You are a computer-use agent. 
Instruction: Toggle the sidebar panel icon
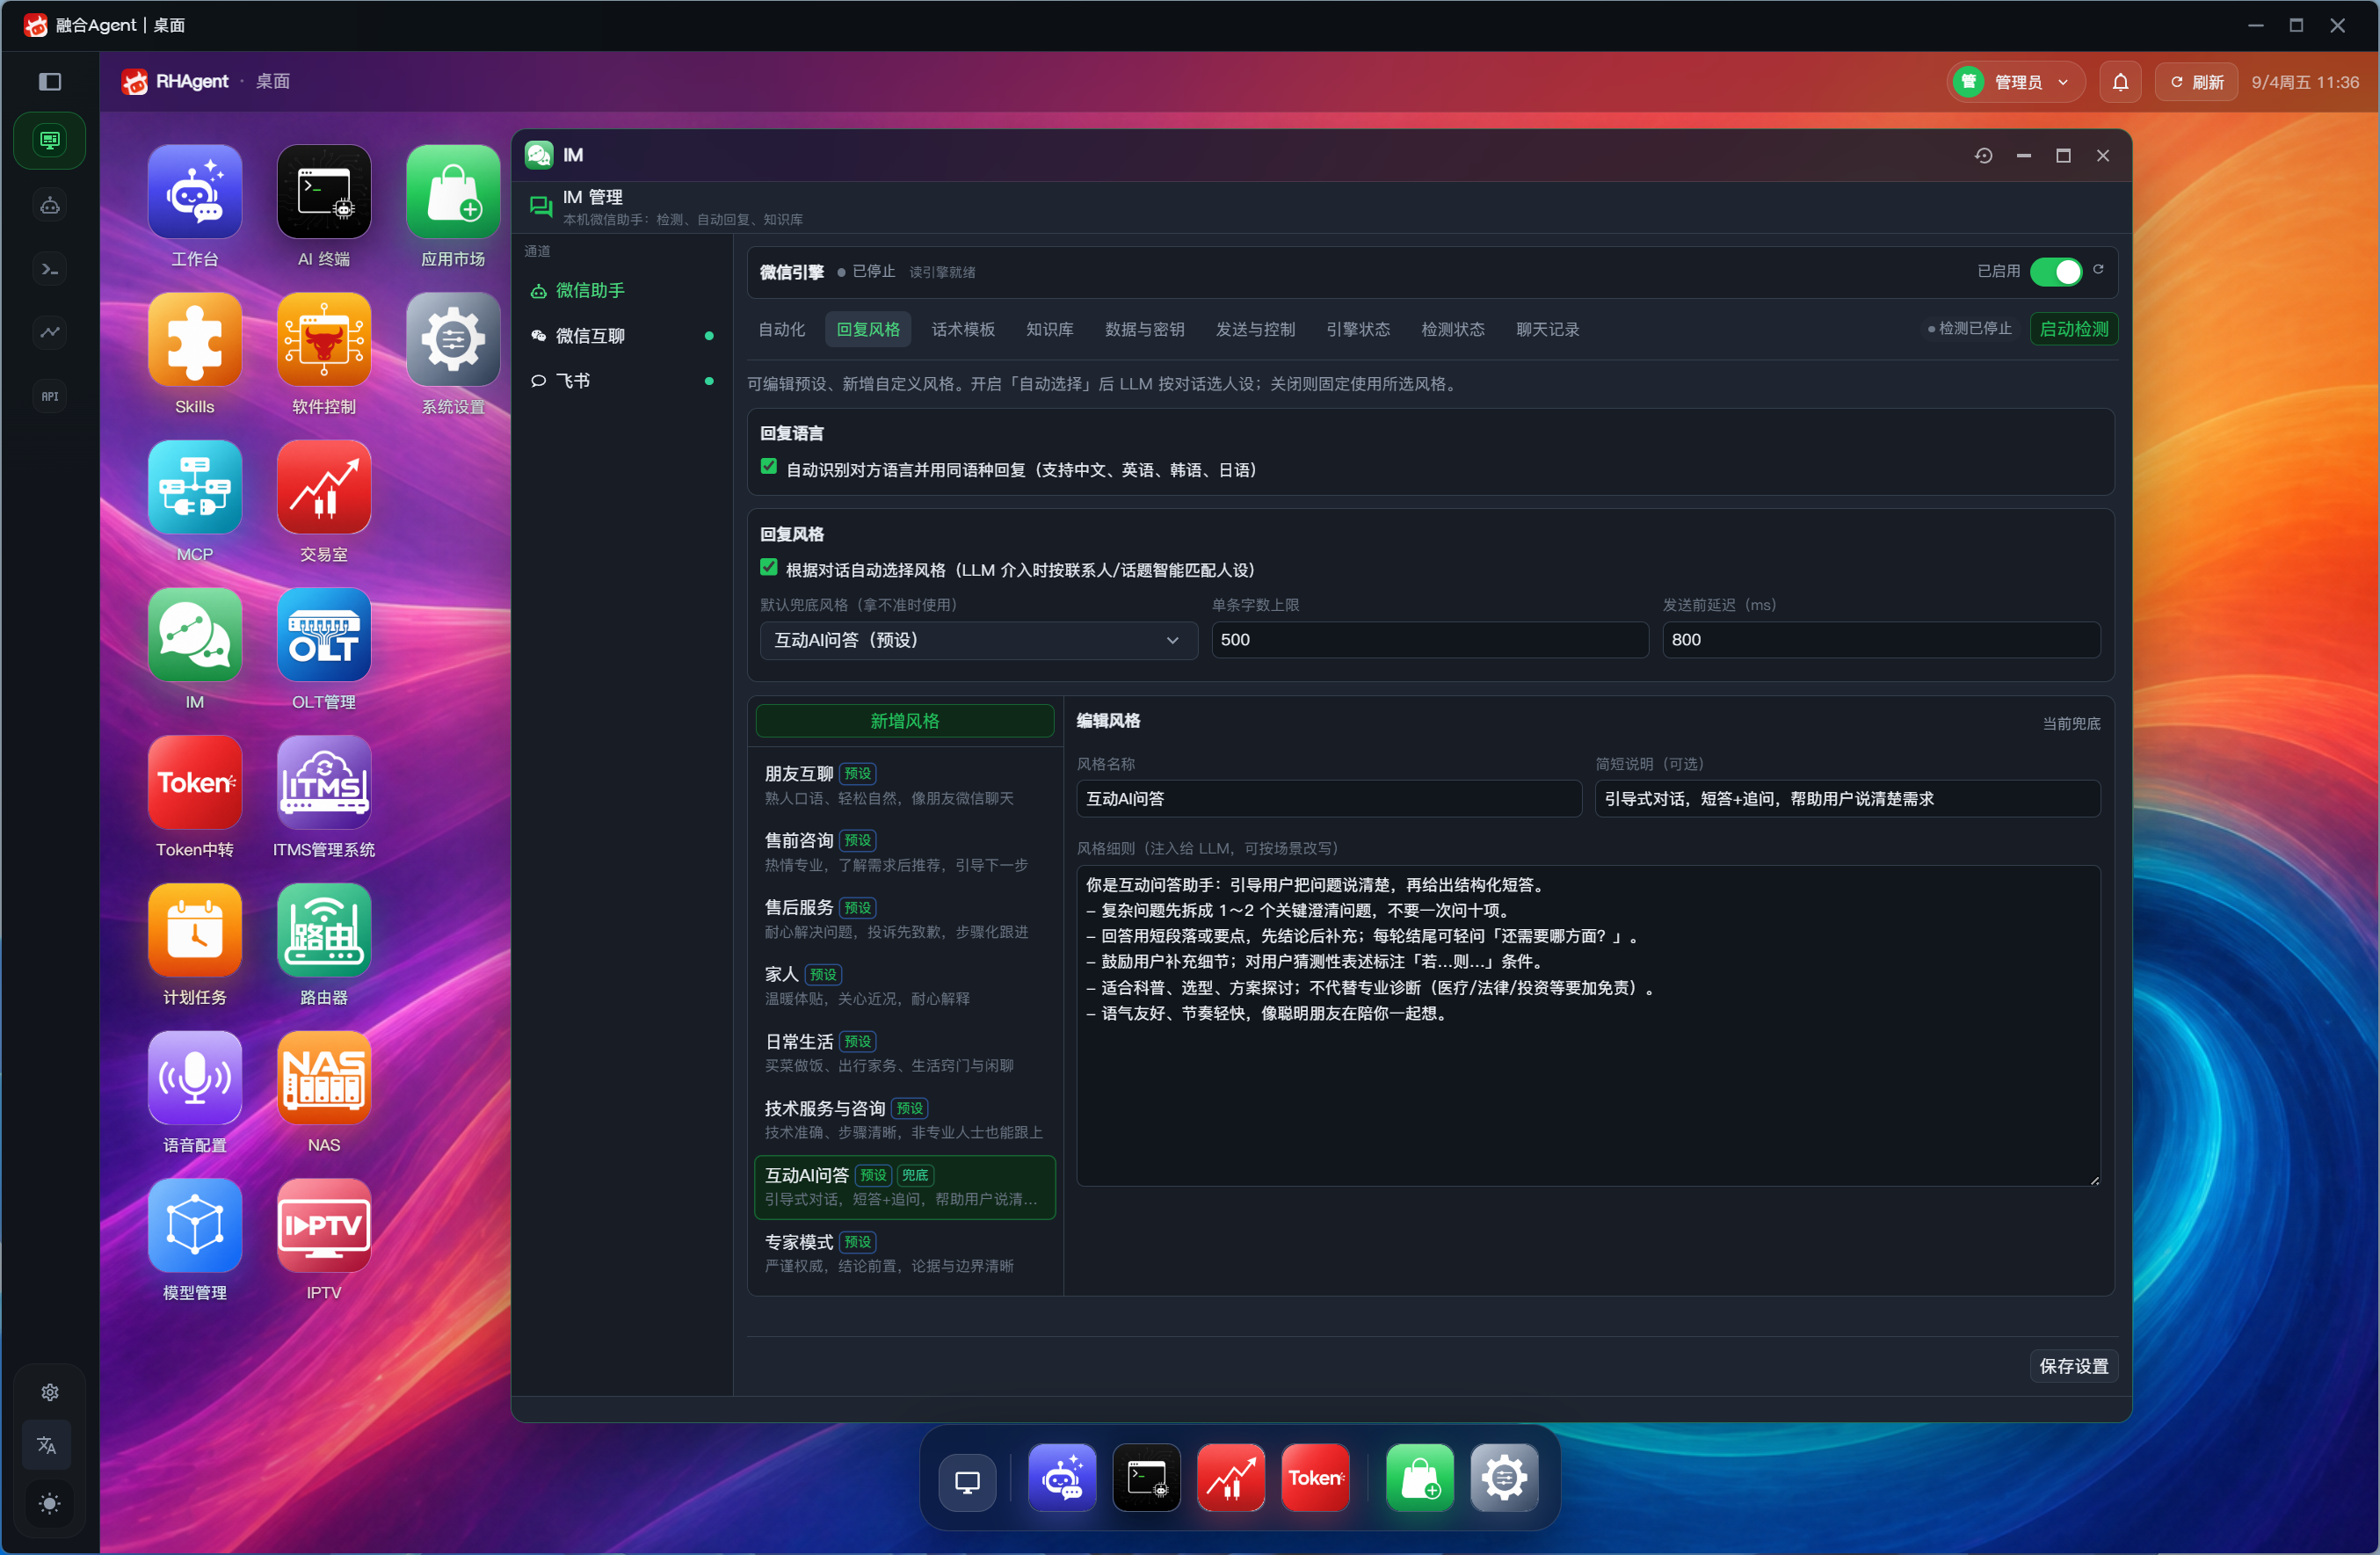click(x=50, y=82)
